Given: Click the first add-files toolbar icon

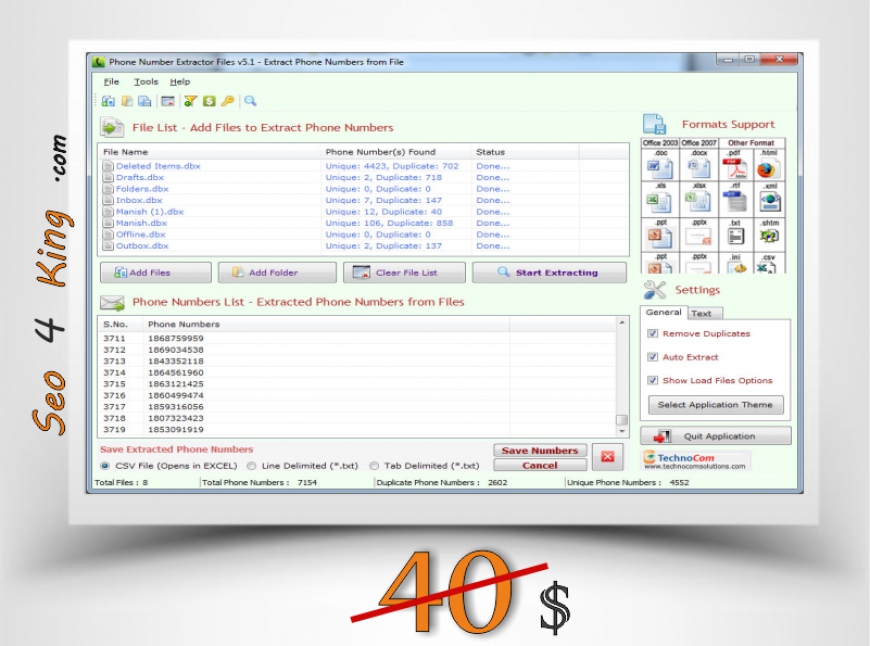Looking at the screenshot, I should click(108, 101).
